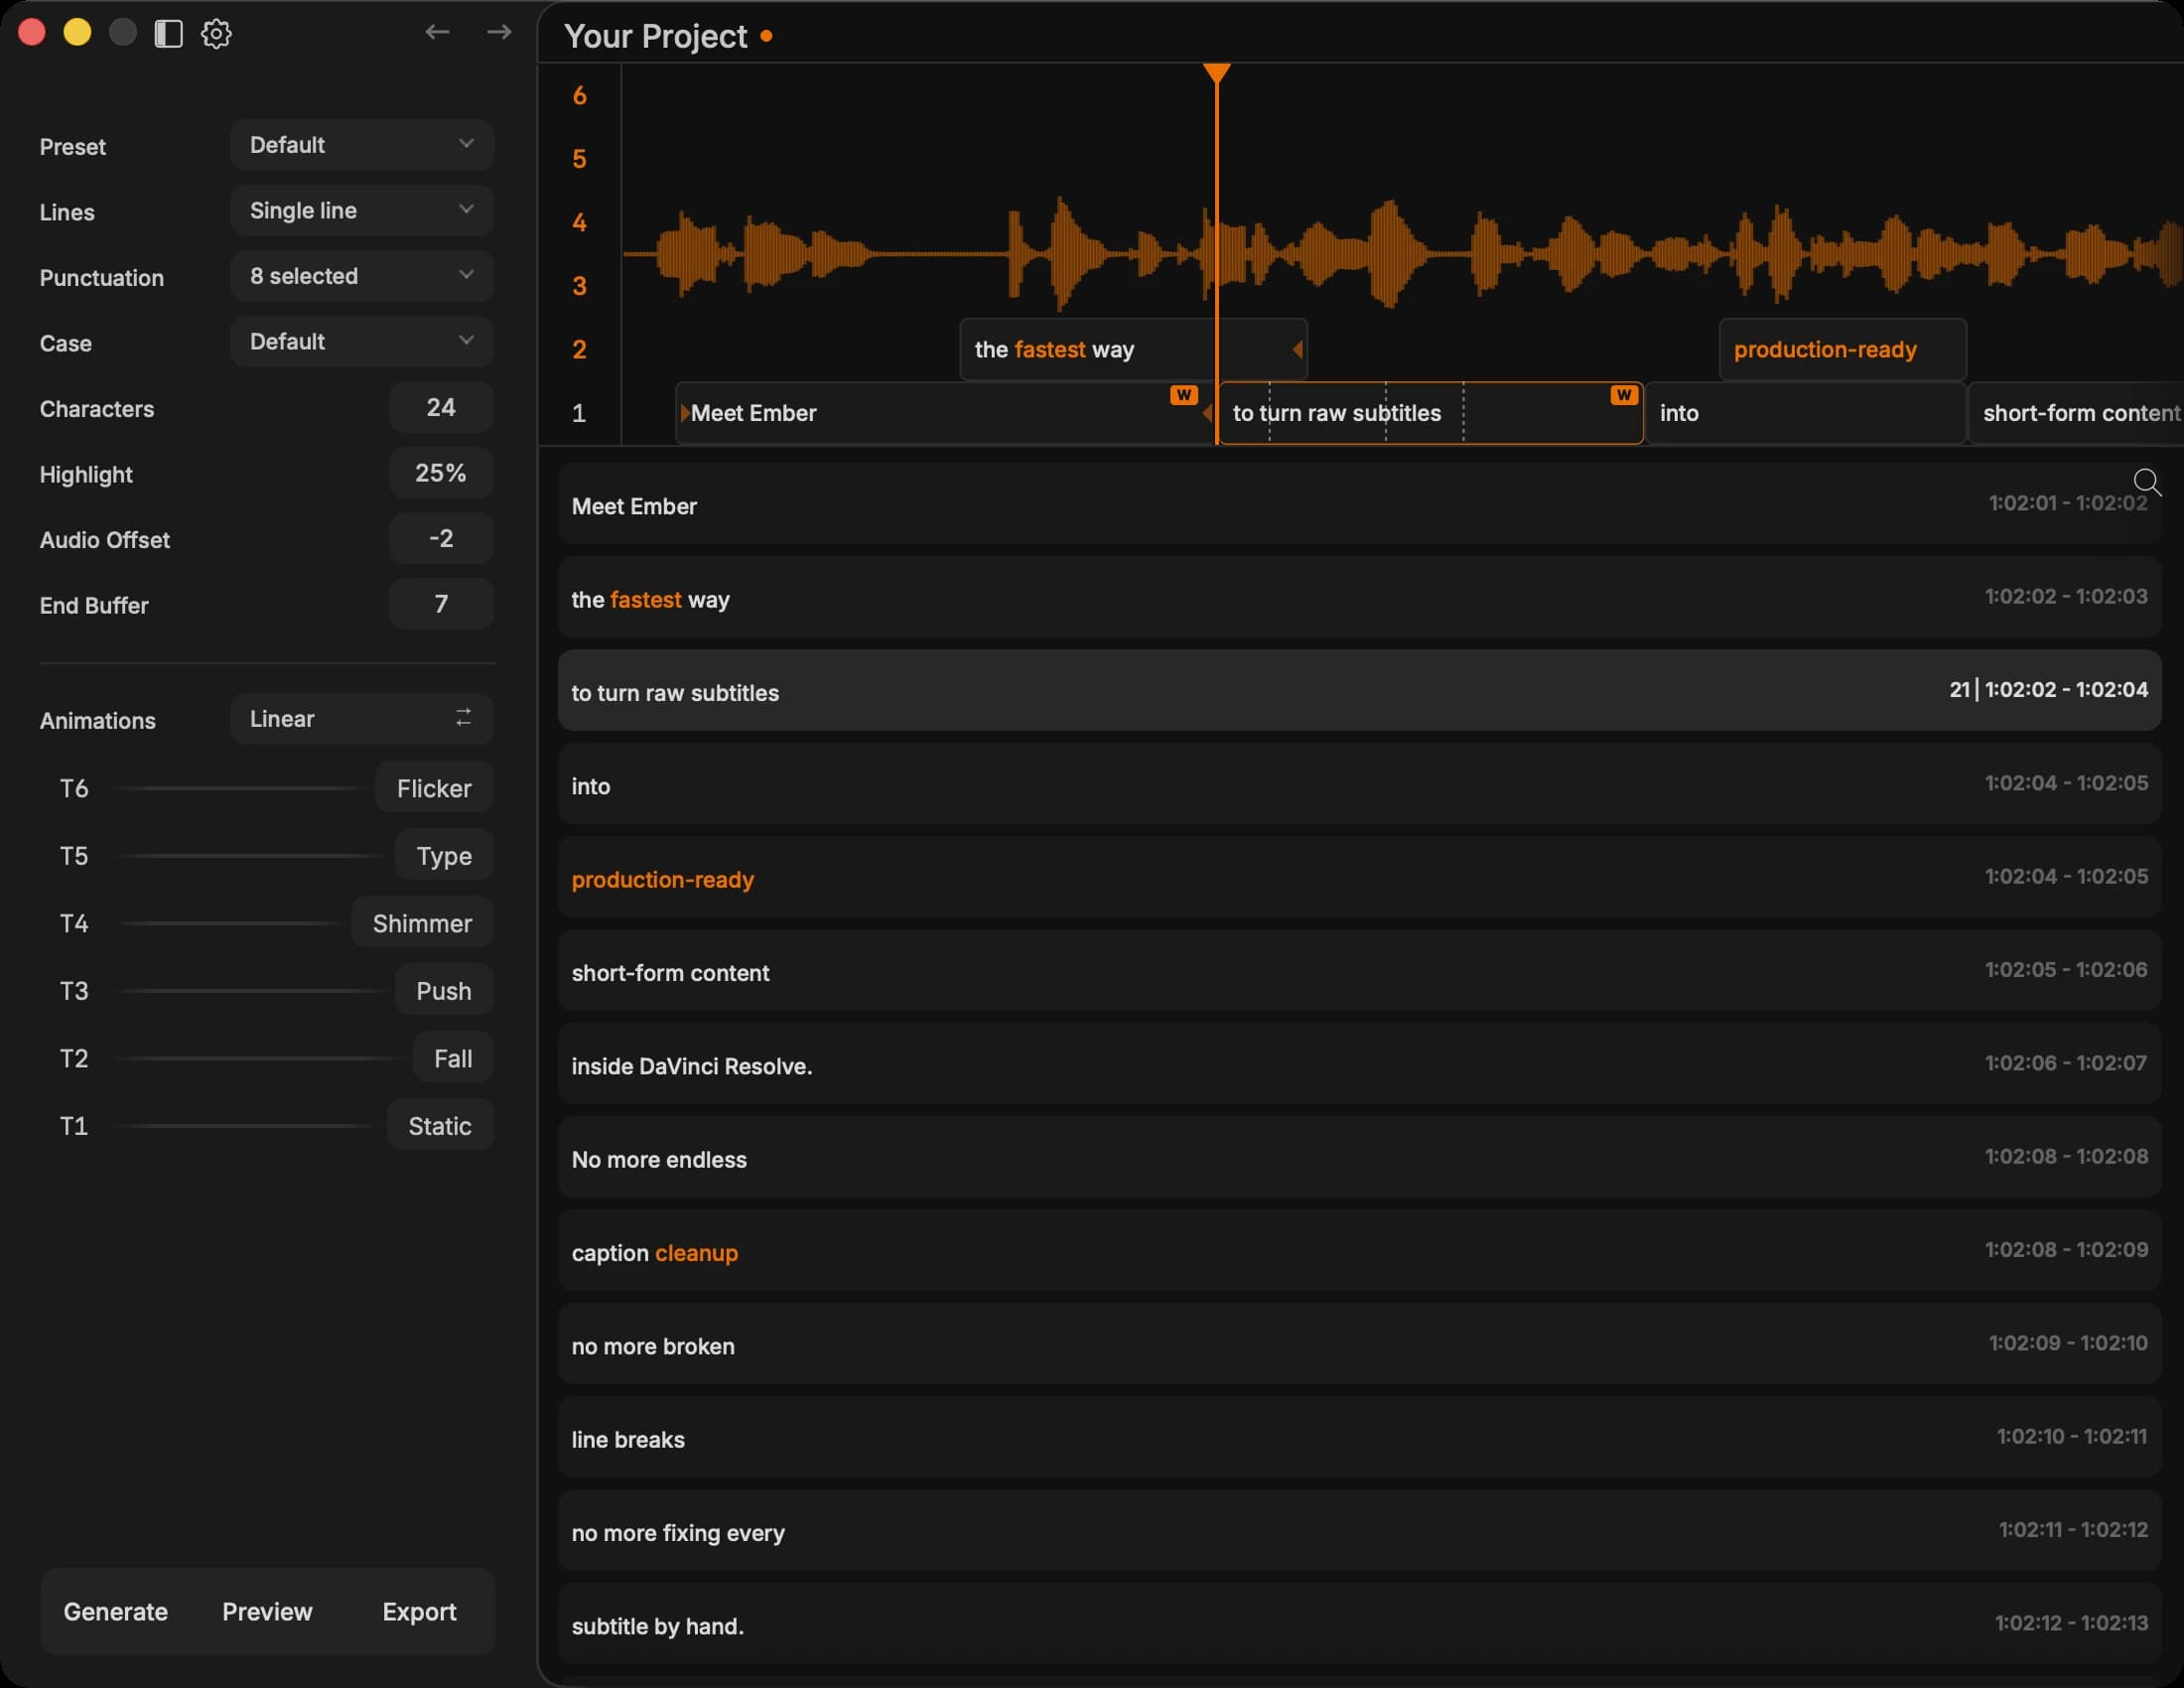Click the Characters value field 24
This screenshot has width=2184, height=1688.
point(441,407)
